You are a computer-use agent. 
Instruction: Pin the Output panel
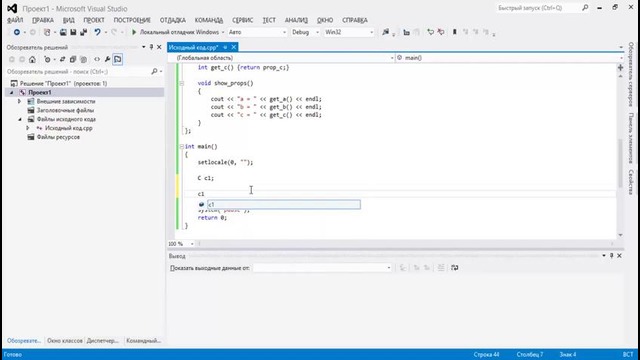(611, 256)
